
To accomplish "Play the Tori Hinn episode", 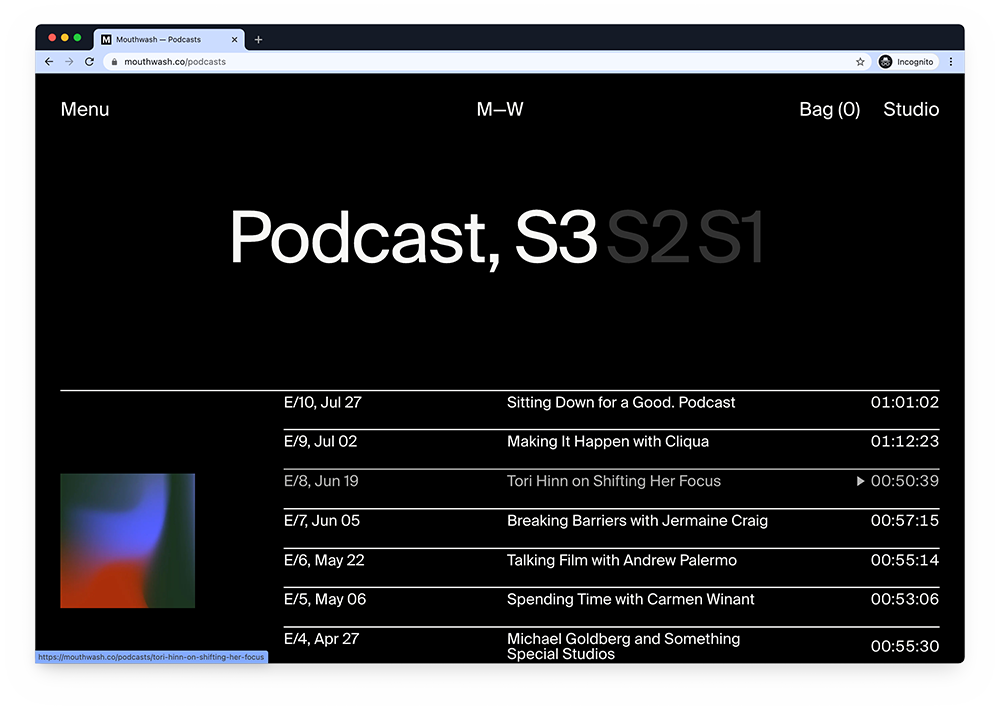I will [x=860, y=481].
